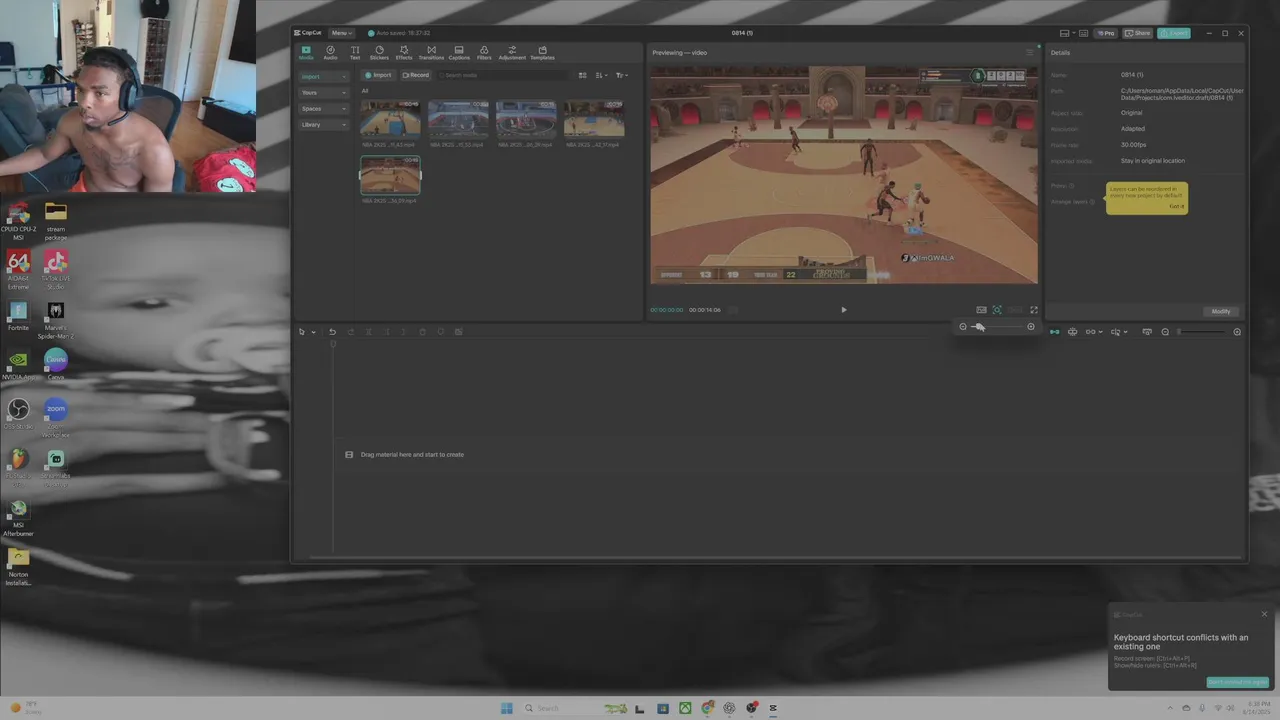The height and width of the screenshot is (720, 1280).
Task: Open the Text tab
Action: [355, 52]
